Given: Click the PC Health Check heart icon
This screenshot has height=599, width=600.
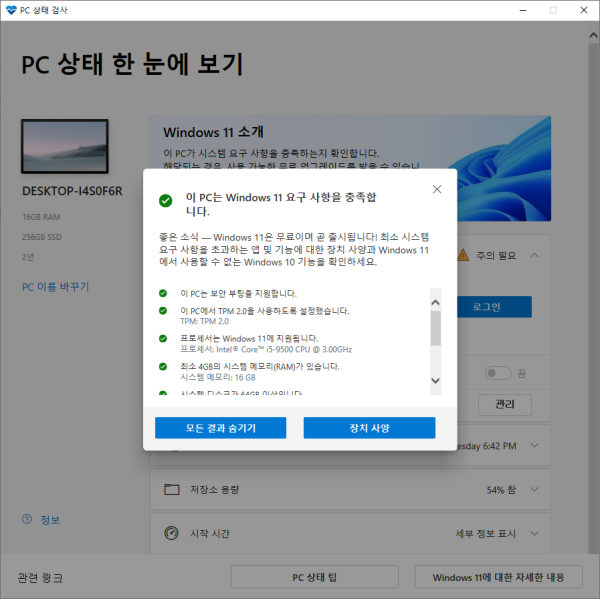Looking at the screenshot, I should tap(11, 10).
